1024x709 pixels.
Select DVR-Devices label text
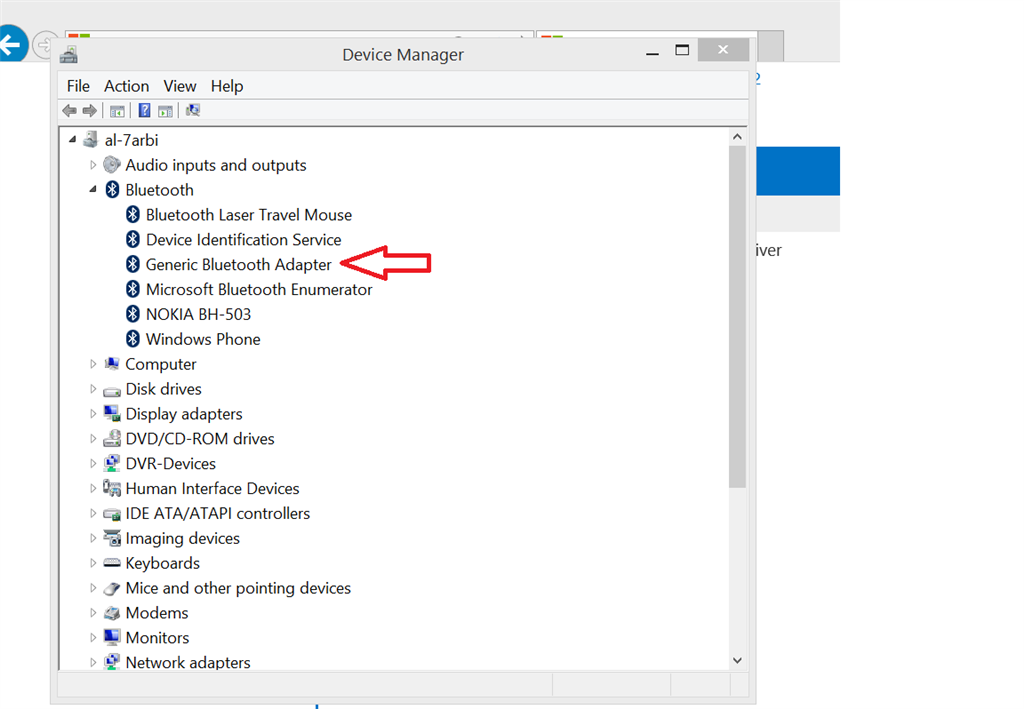tap(170, 464)
